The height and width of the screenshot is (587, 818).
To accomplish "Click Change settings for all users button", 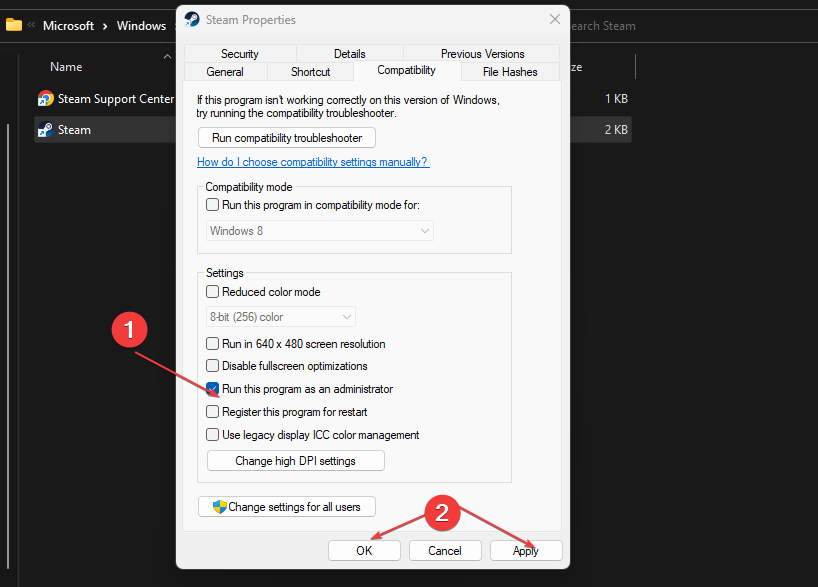I will pyautogui.click(x=287, y=507).
